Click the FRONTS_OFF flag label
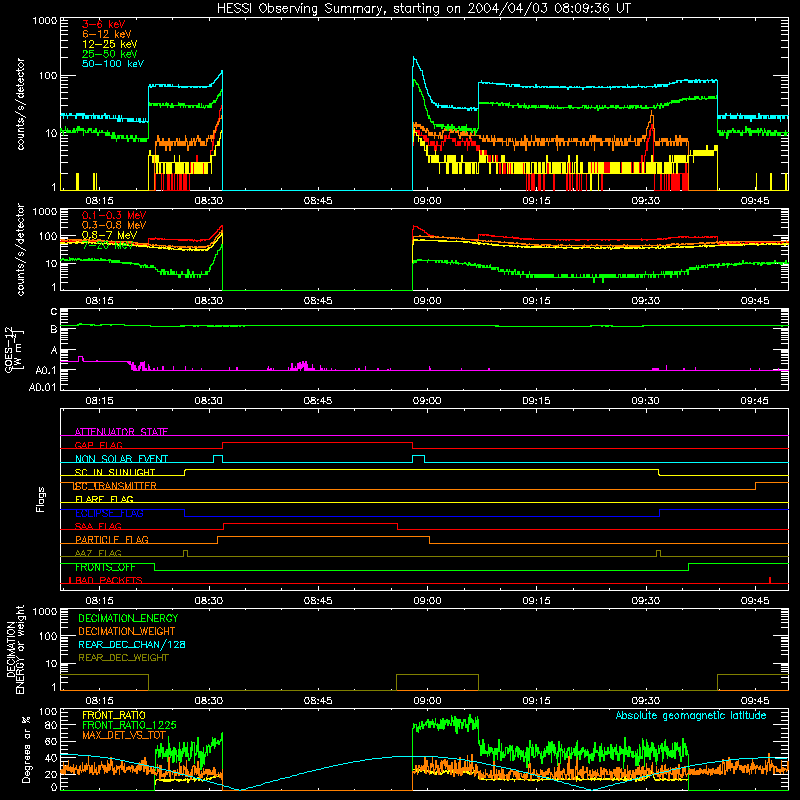The width and height of the screenshot is (800, 800). point(105,567)
